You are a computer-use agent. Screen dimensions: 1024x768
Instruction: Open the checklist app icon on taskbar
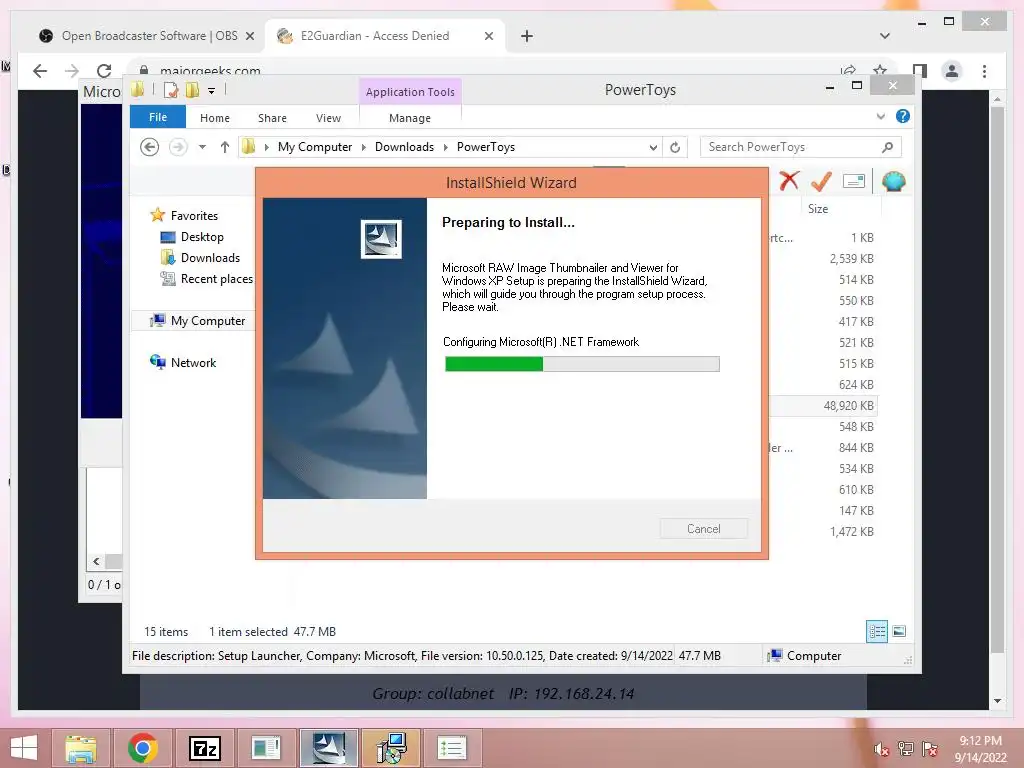(x=452, y=748)
